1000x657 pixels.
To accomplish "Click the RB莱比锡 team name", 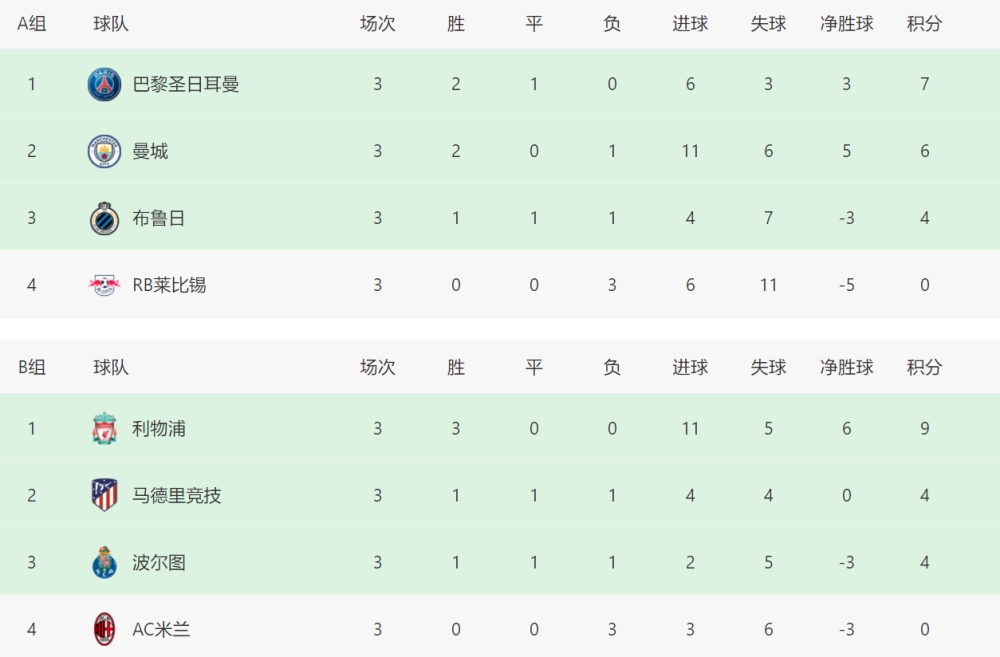I will (x=169, y=285).
